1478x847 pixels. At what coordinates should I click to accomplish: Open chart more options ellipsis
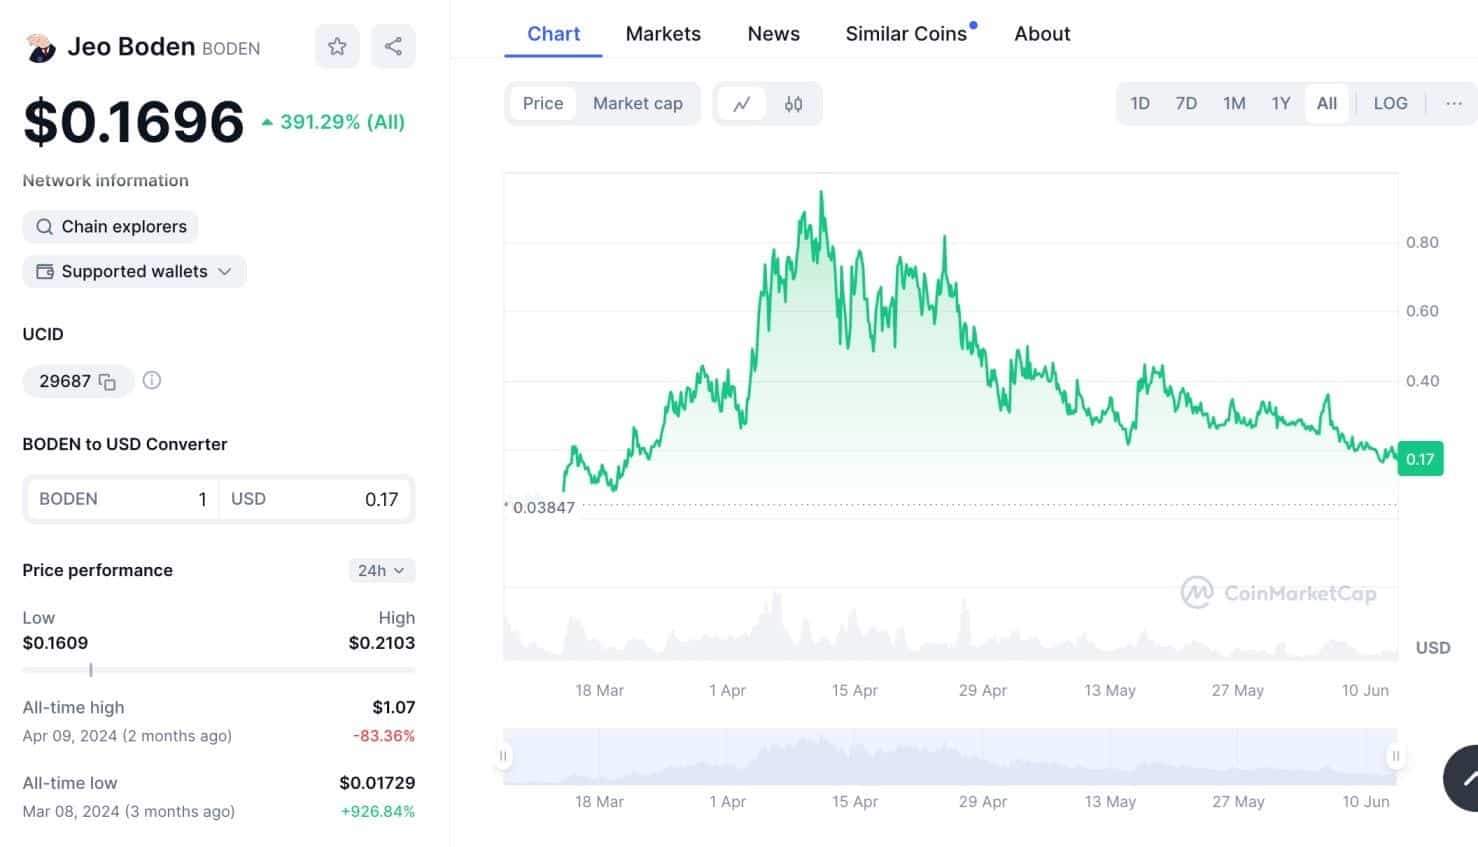(1454, 103)
